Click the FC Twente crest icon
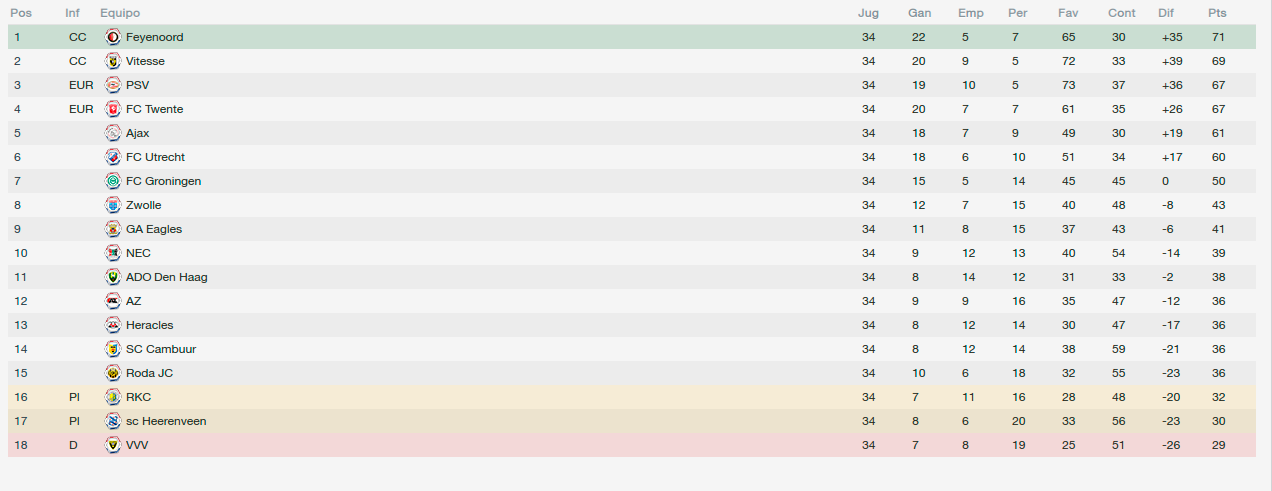The image size is (1272, 491). pos(112,109)
